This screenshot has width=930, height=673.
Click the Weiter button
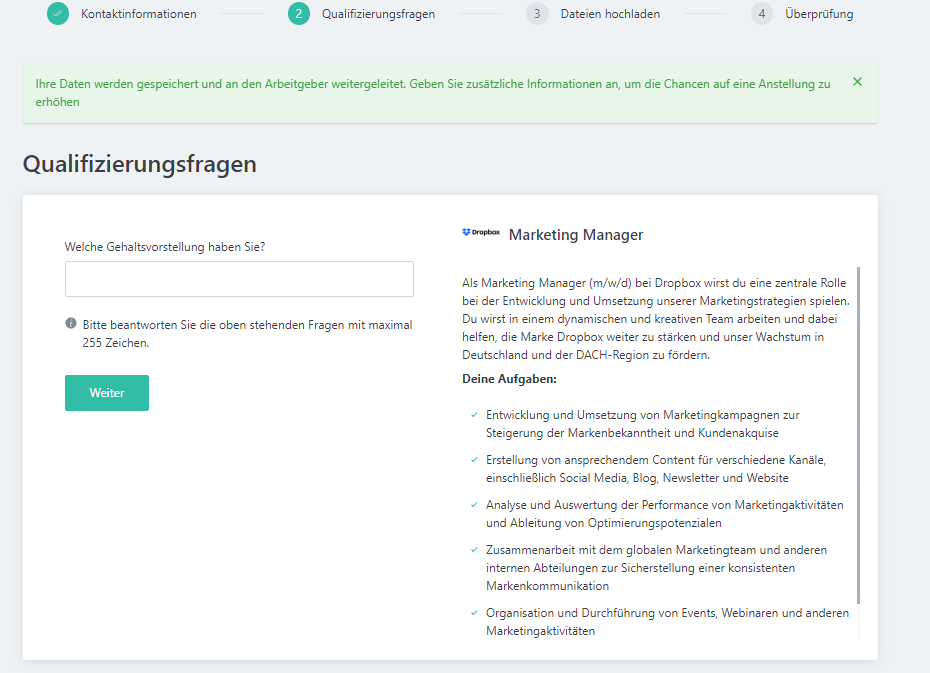[107, 393]
